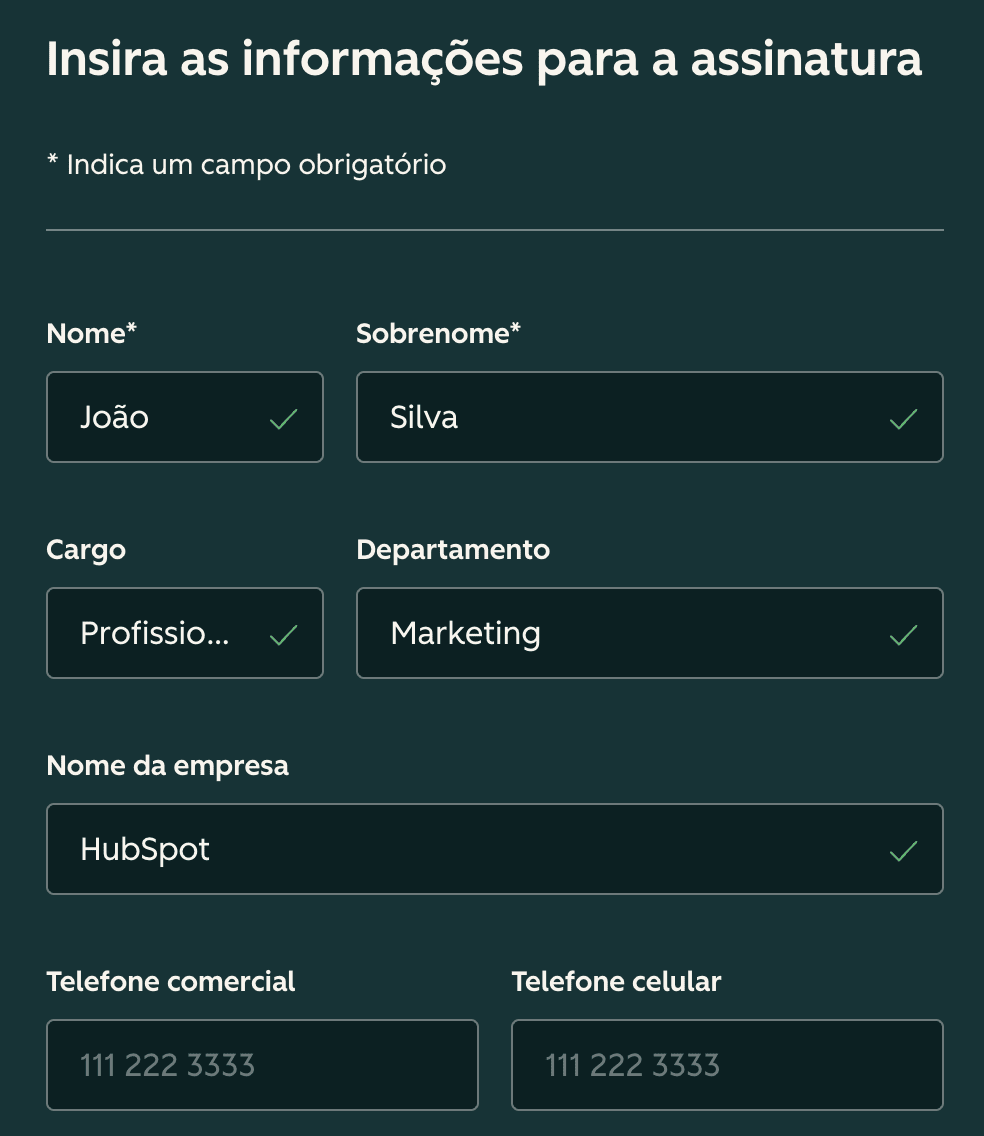Select the Sobrenome* label text
The height and width of the screenshot is (1136, 984).
[438, 333]
